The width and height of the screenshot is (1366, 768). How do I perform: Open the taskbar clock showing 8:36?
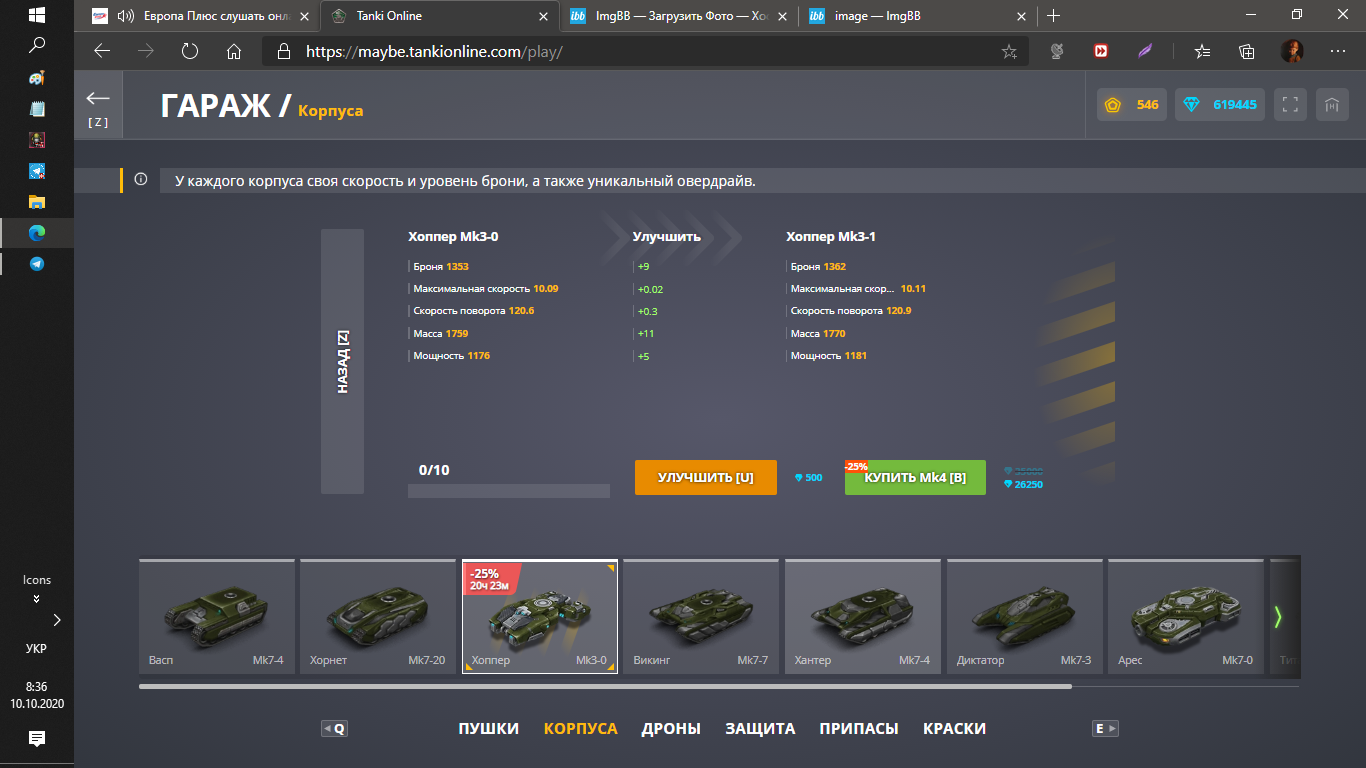37,687
